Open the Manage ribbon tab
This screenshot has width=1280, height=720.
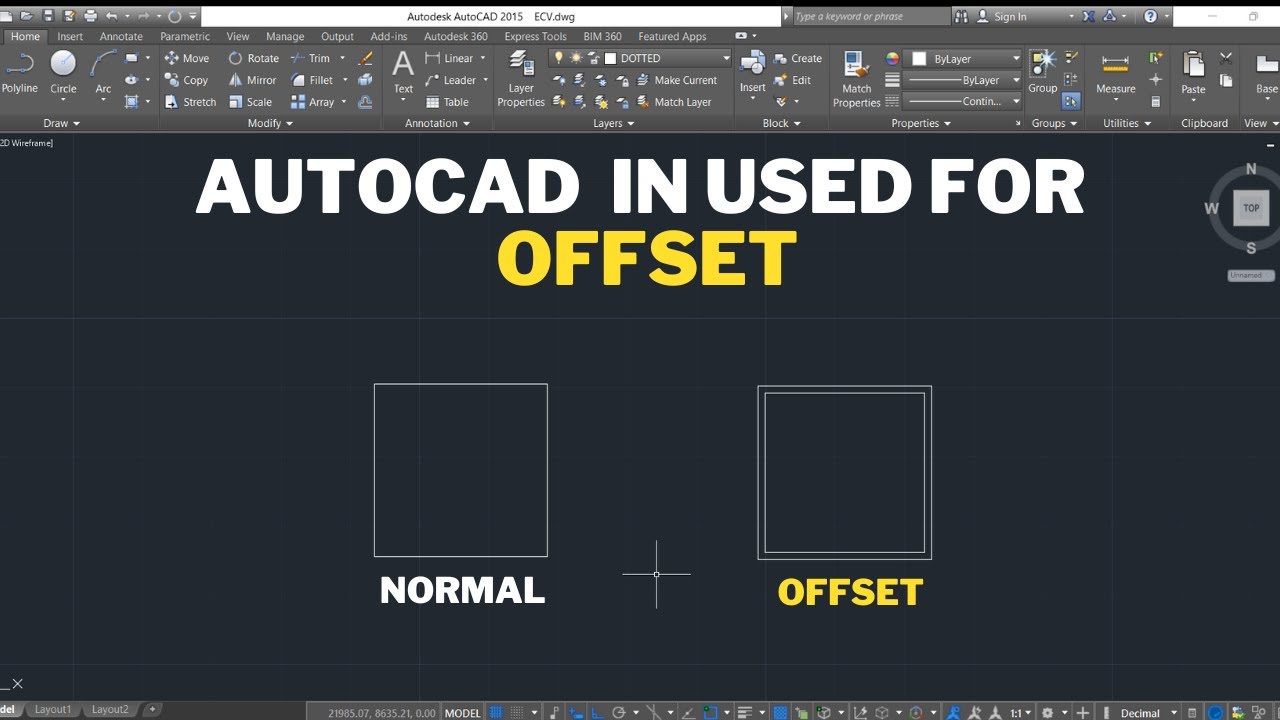285,36
